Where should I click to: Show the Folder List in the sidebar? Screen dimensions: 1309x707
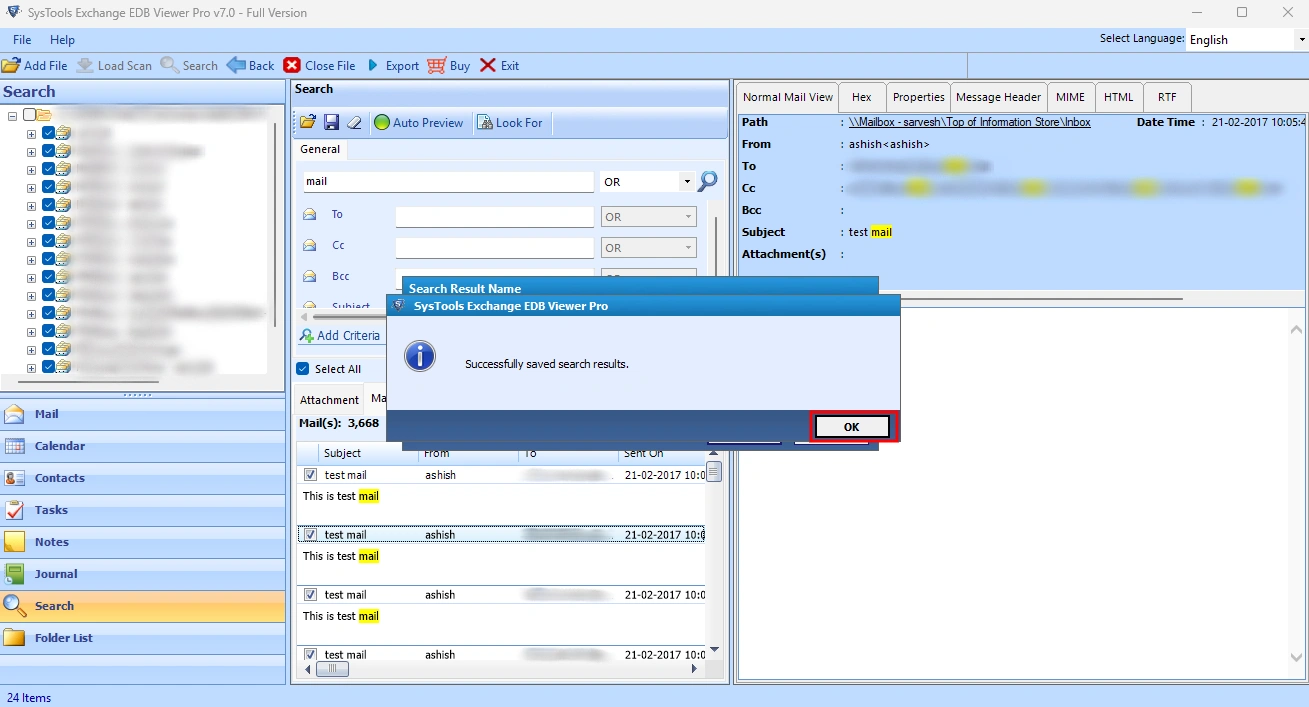tap(143, 638)
